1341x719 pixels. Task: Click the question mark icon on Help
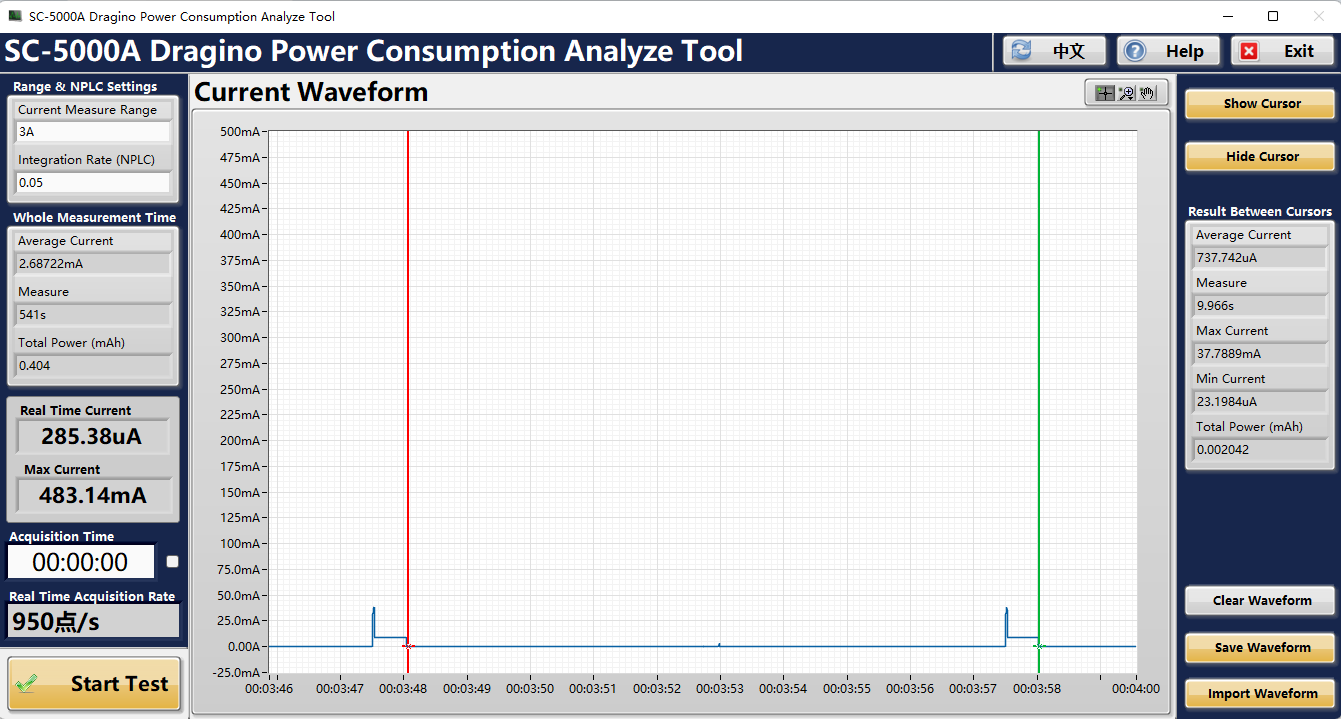(1135, 51)
